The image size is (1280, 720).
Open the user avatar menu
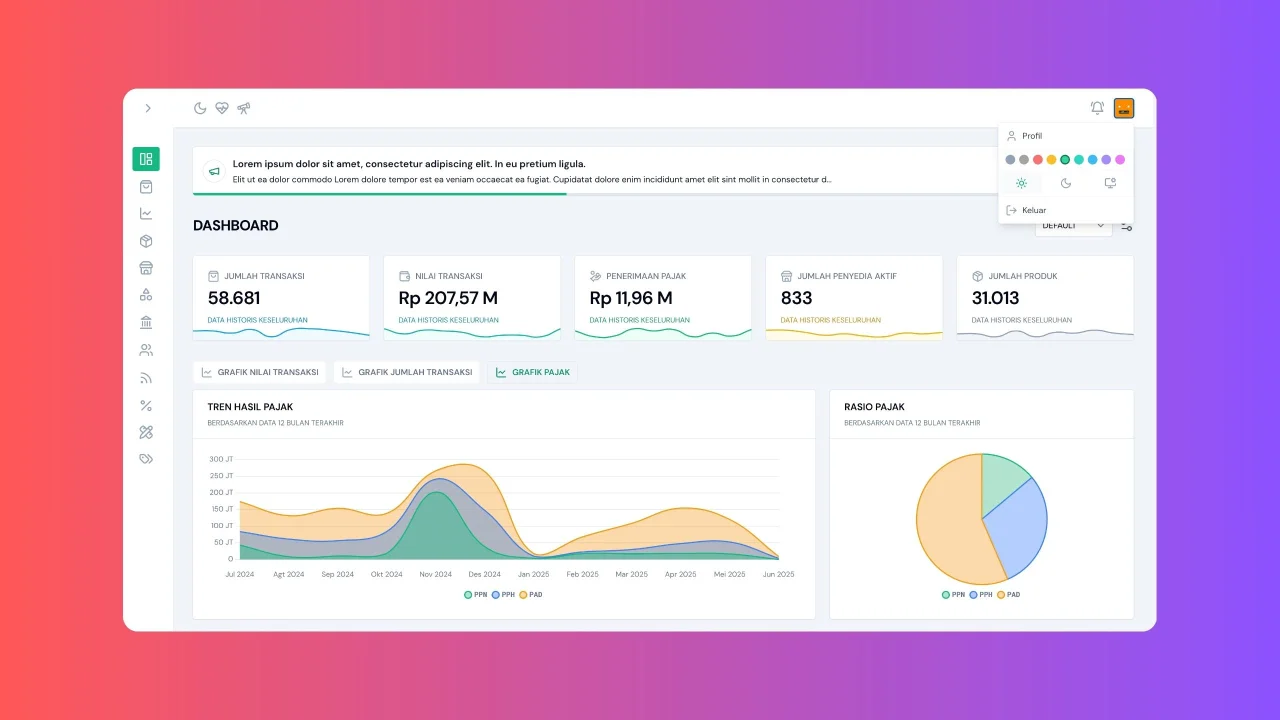point(1124,108)
